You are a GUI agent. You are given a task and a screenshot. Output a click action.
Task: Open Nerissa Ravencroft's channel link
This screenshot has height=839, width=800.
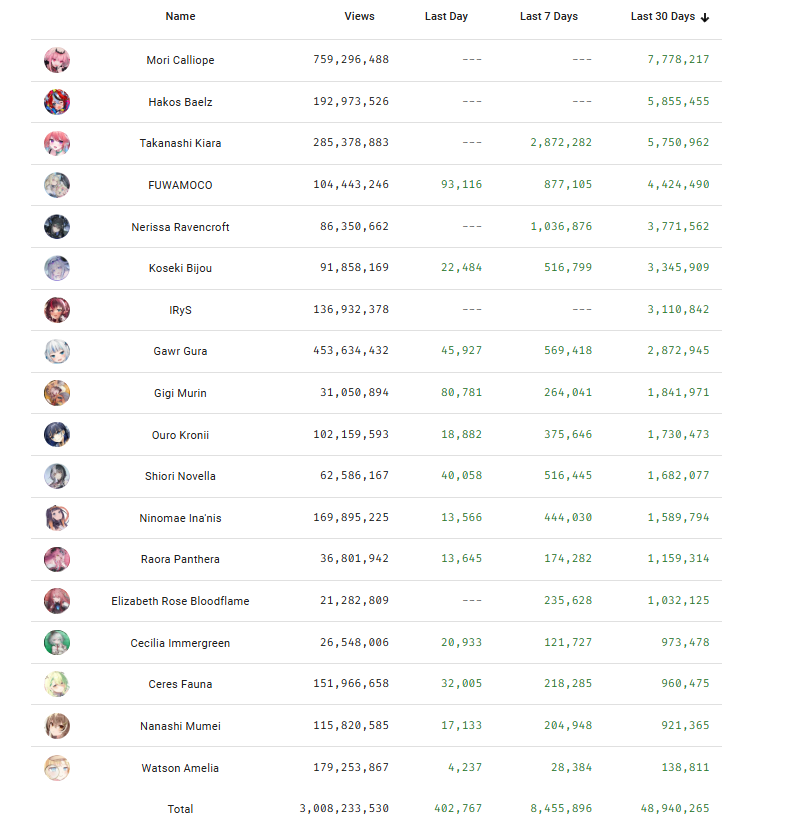tap(180, 227)
